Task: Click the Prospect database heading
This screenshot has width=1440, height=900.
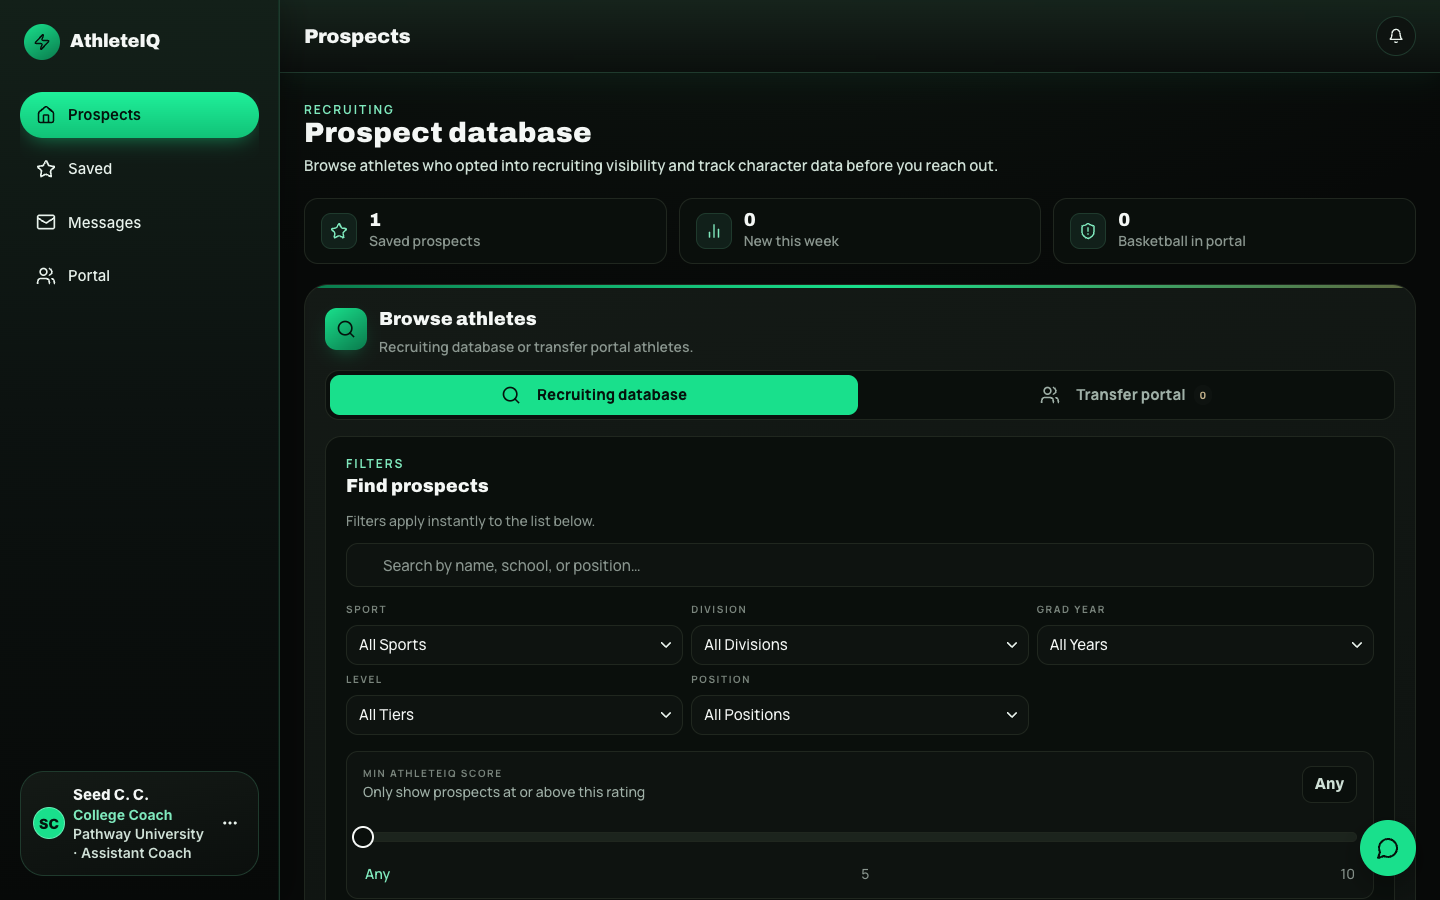Action: coord(448,132)
